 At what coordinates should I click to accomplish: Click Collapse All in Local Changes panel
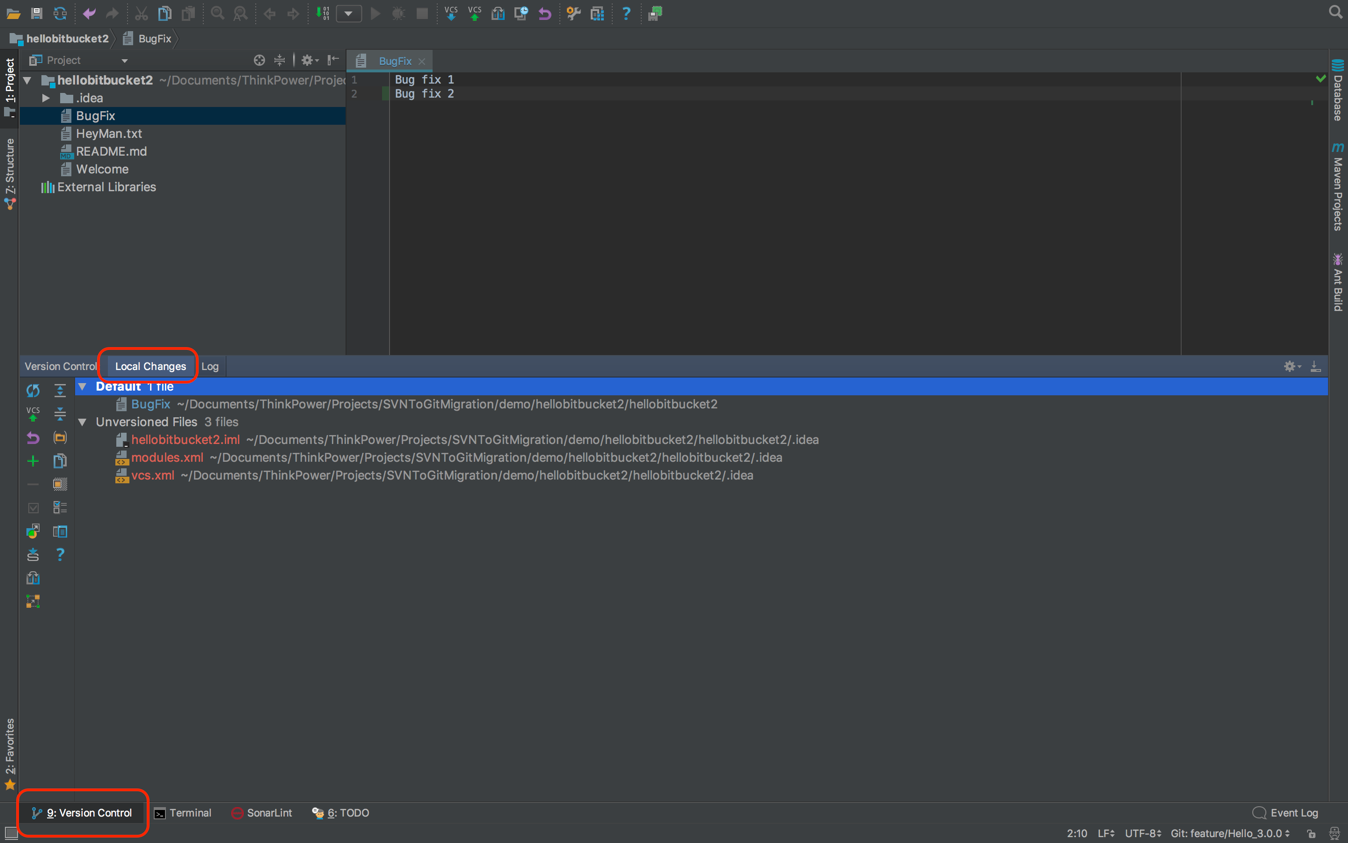point(60,414)
